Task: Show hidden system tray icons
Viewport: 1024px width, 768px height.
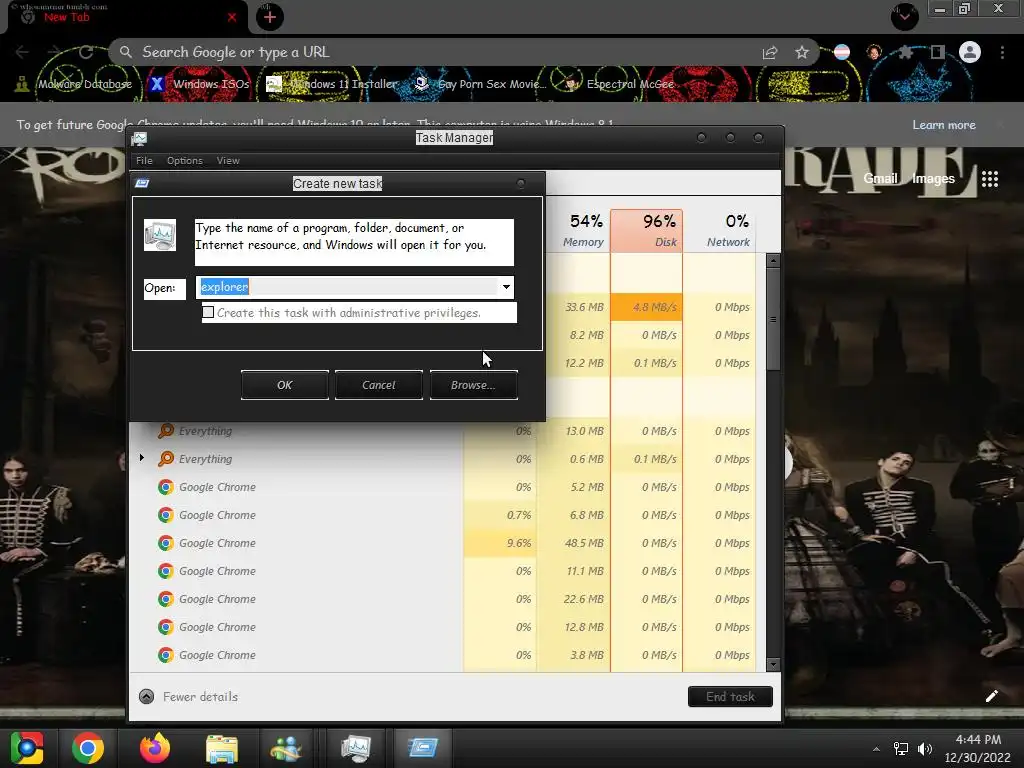Action: pos(876,749)
